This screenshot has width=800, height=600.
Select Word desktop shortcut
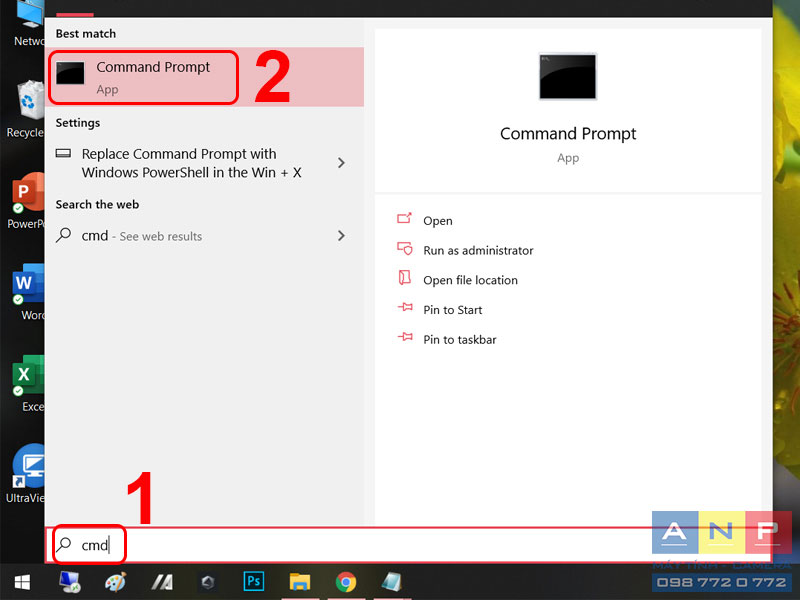coord(28,292)
